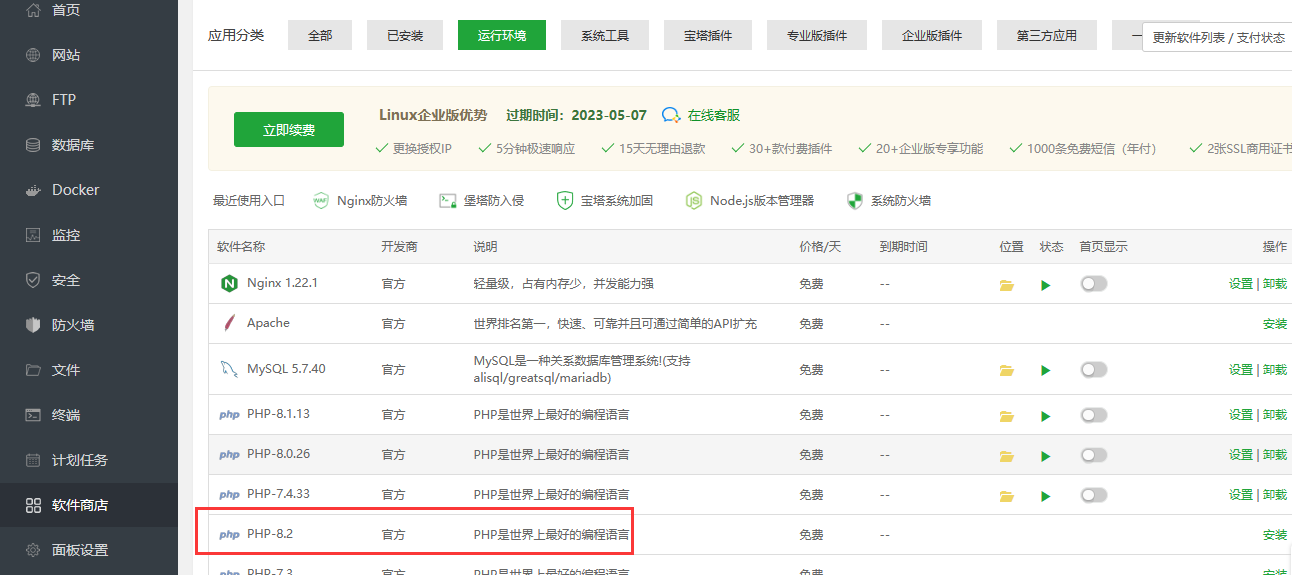
Task: Click 设置 for Nginx 1.22.1
Action: pos(1241,284)
